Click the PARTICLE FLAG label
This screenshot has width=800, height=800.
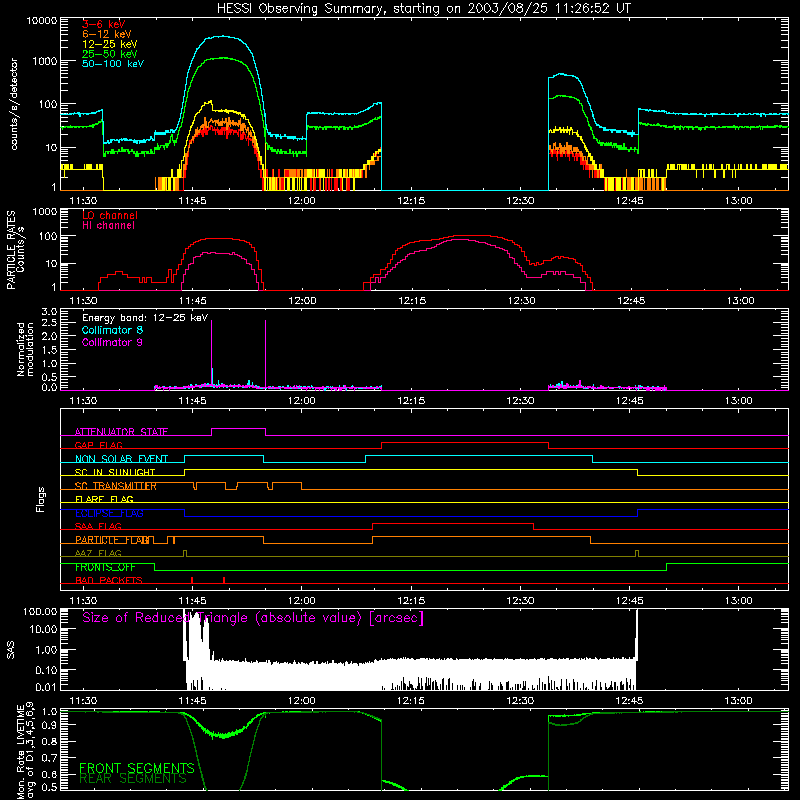(x=113, y=540)
